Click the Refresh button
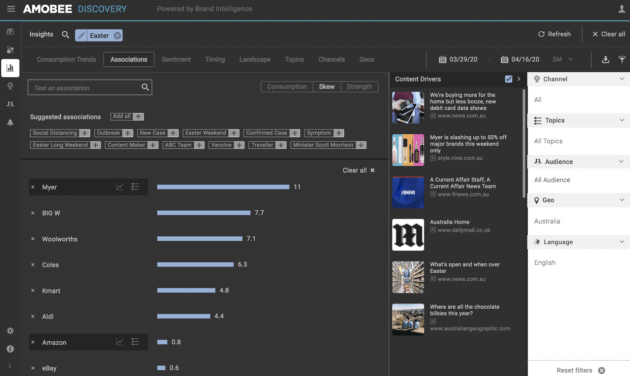This screenshot has height=376, width=630. pos(554,34)
